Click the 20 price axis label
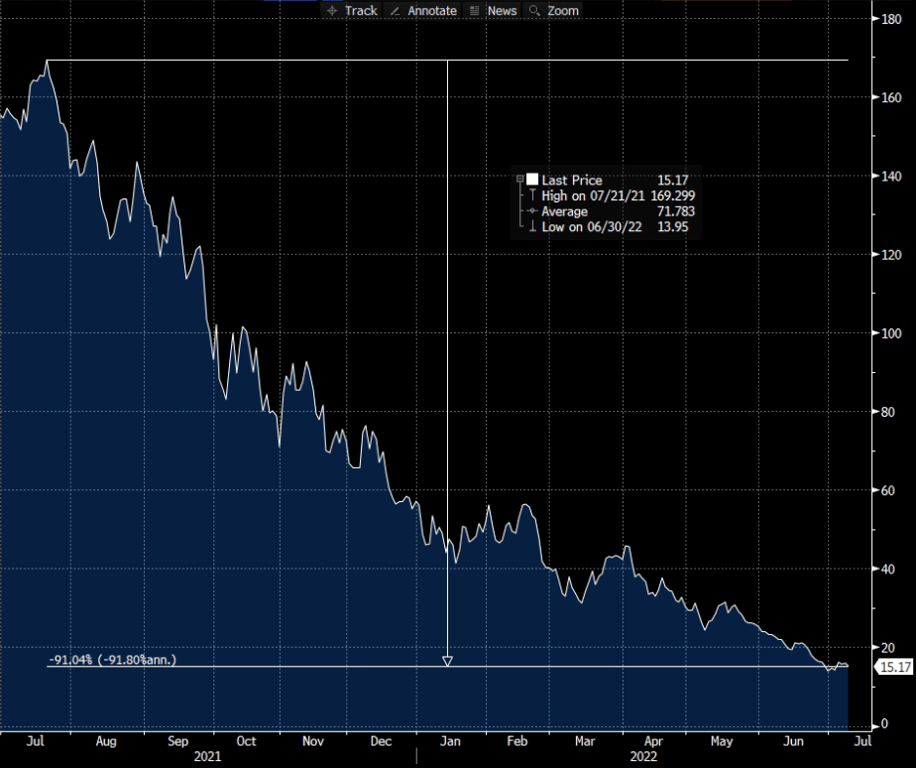This screenshot has width=916, height=768. [x=888, y=648]
